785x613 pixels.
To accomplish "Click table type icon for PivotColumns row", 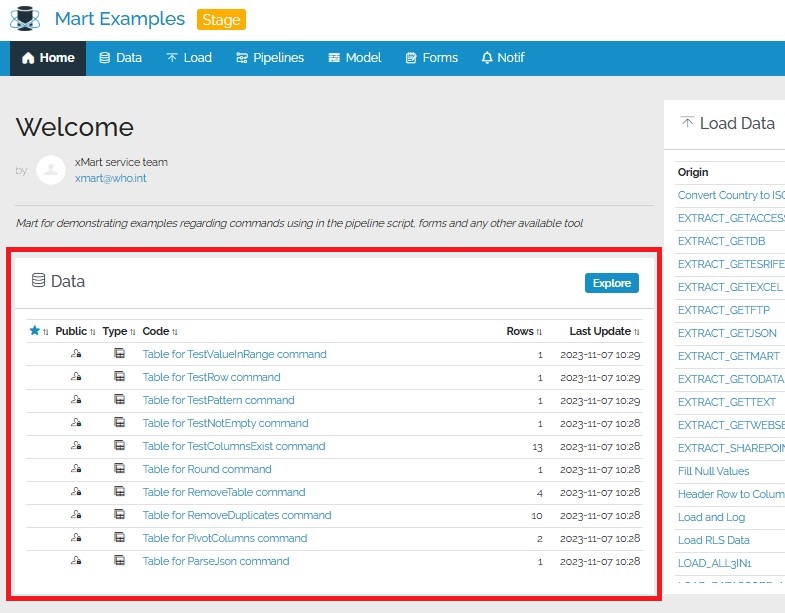I will click(120, 537).
